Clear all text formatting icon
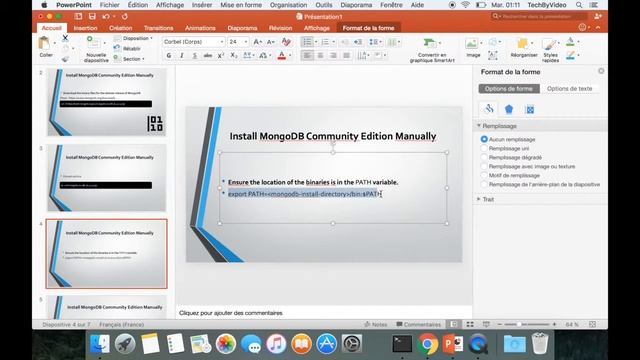640x360 pixels. 286,42
